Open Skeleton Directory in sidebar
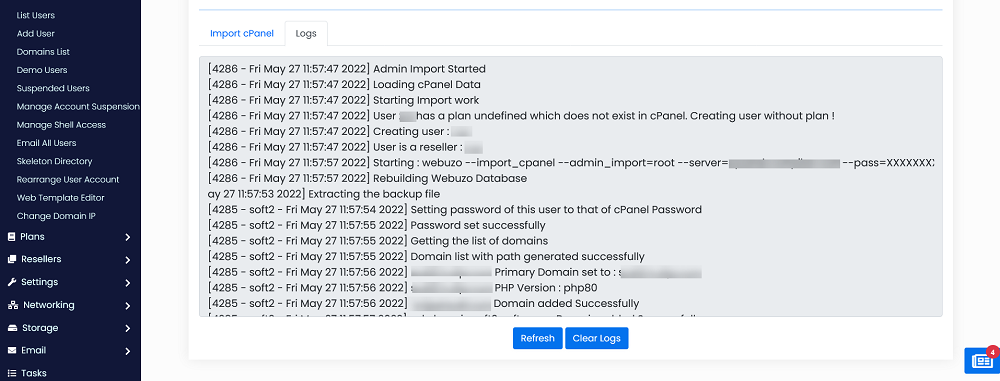 click(x=54, y=161)
